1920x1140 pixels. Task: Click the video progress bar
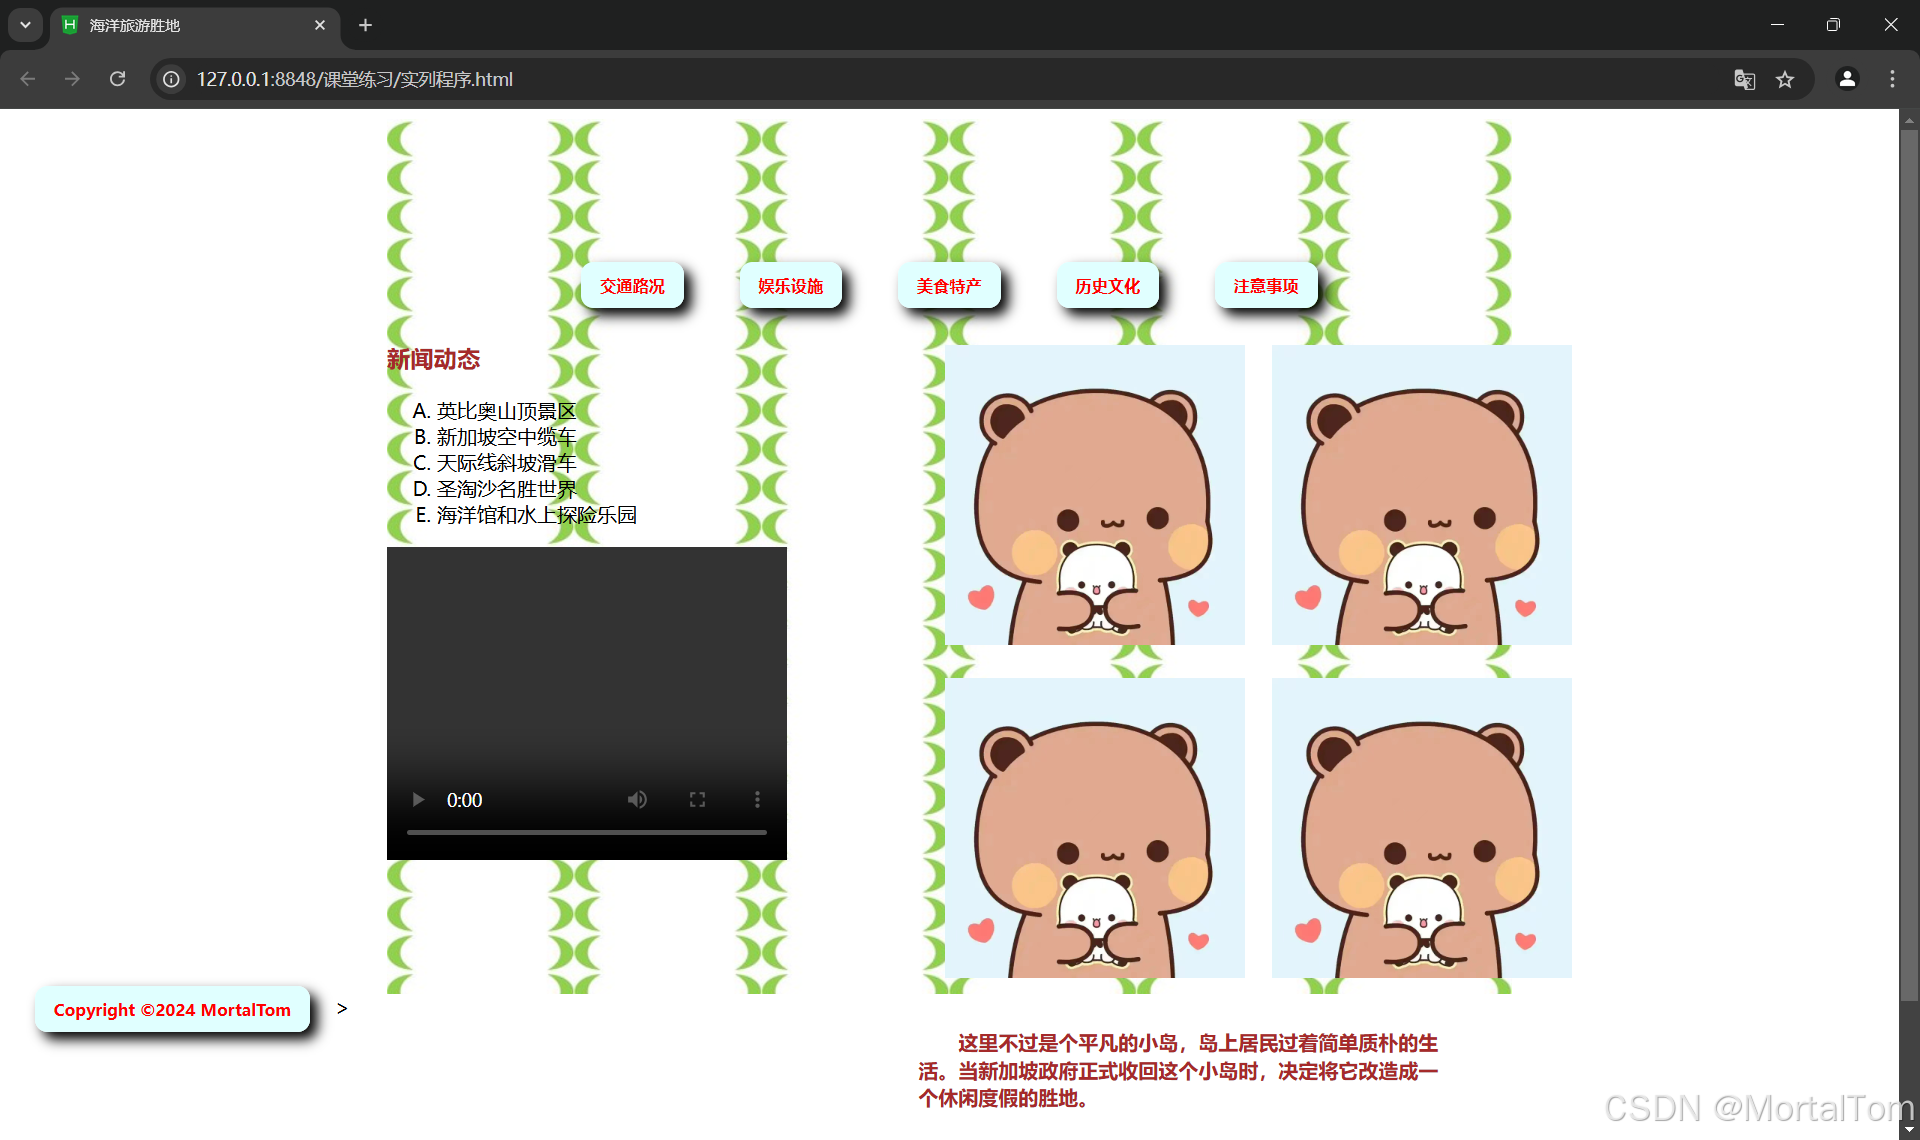(586, 832)
